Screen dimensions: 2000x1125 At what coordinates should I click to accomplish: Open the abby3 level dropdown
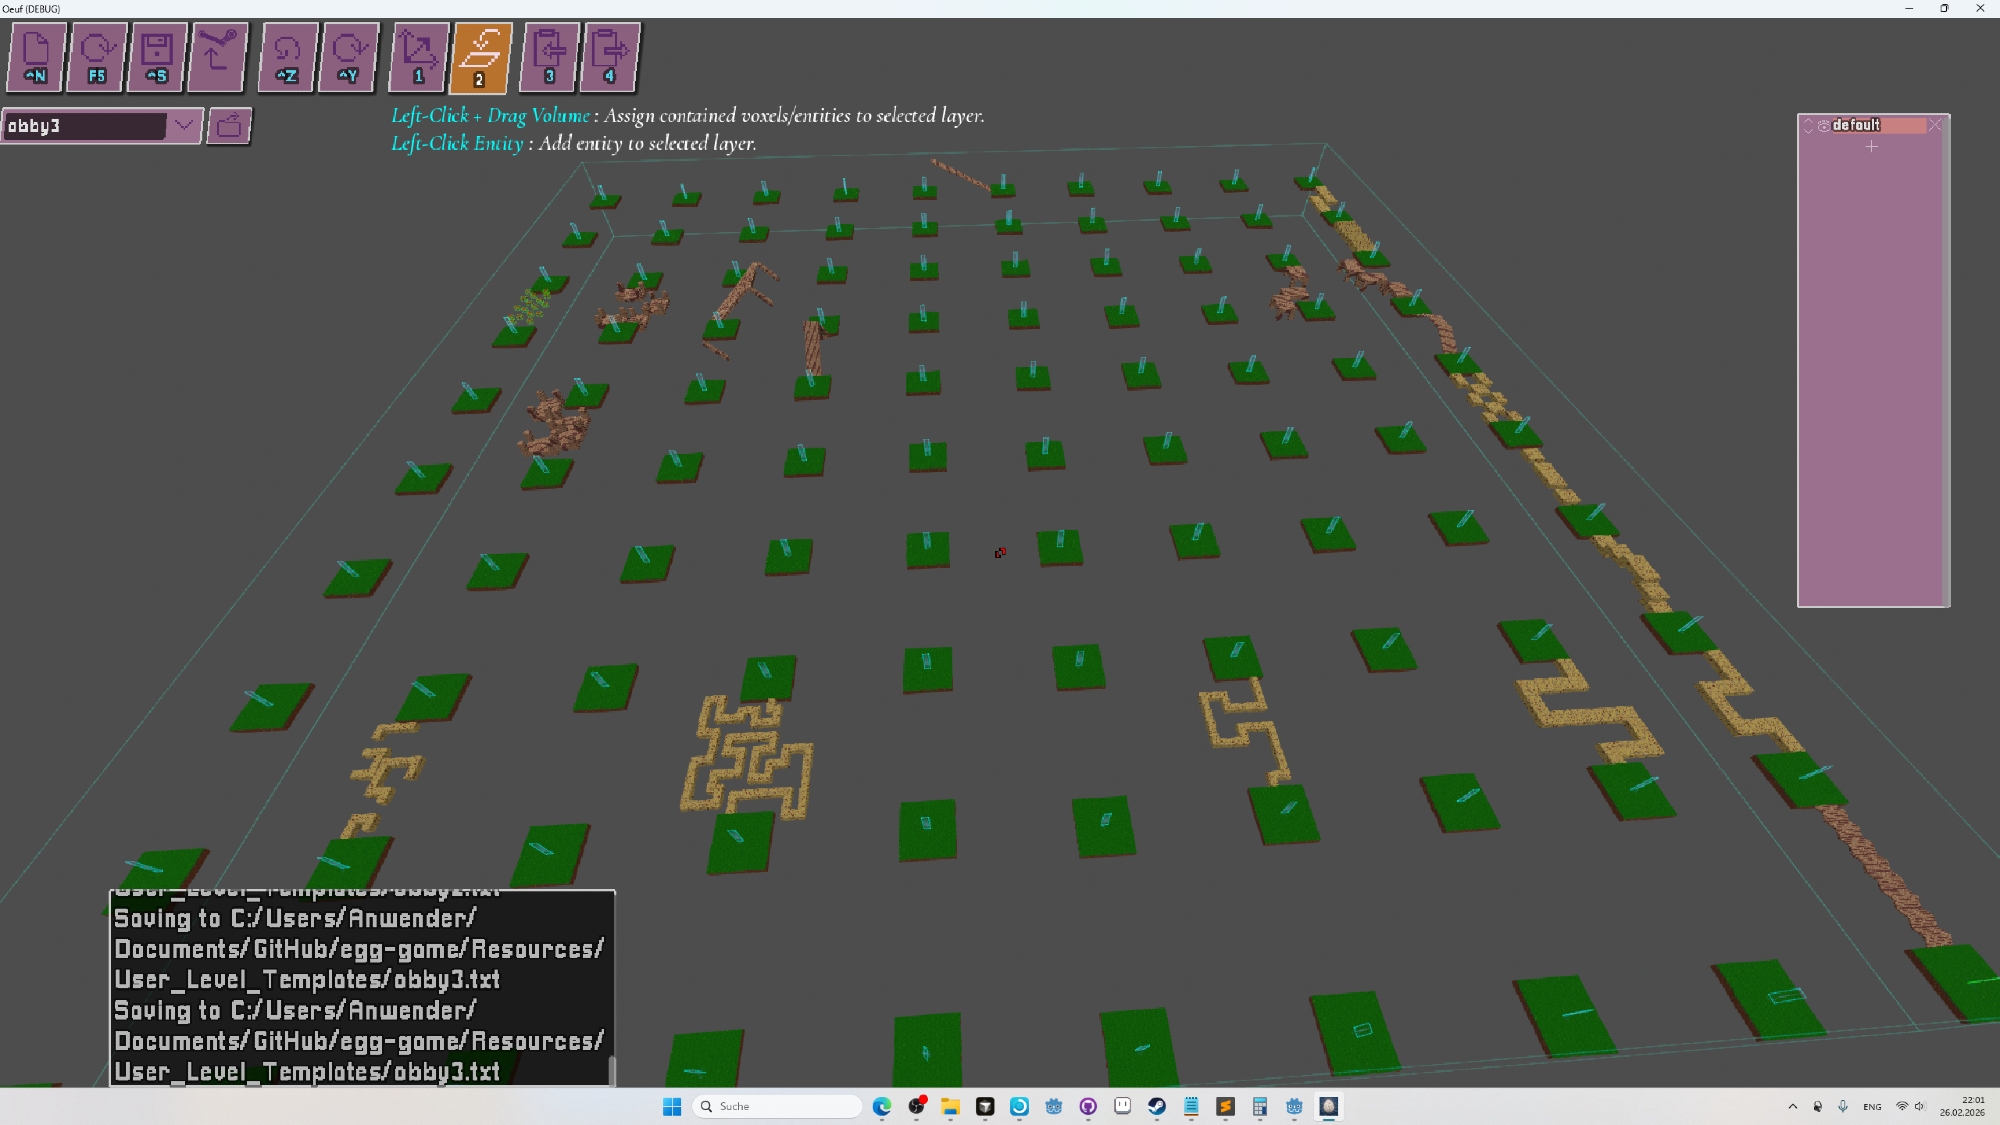[x=184, y=125]
